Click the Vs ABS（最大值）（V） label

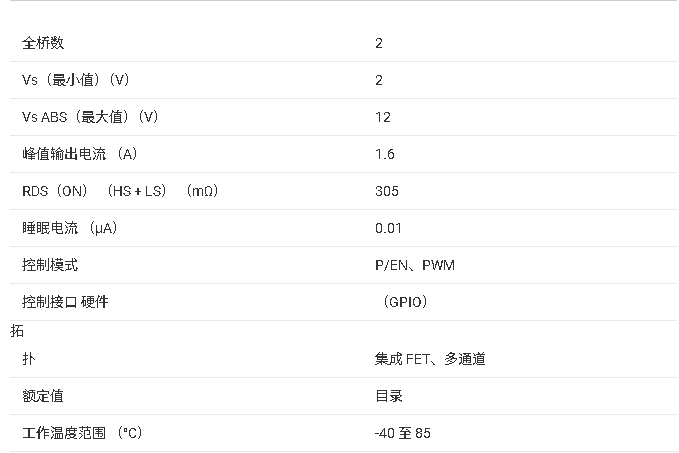pyautogui.click(x=90, y=117)
